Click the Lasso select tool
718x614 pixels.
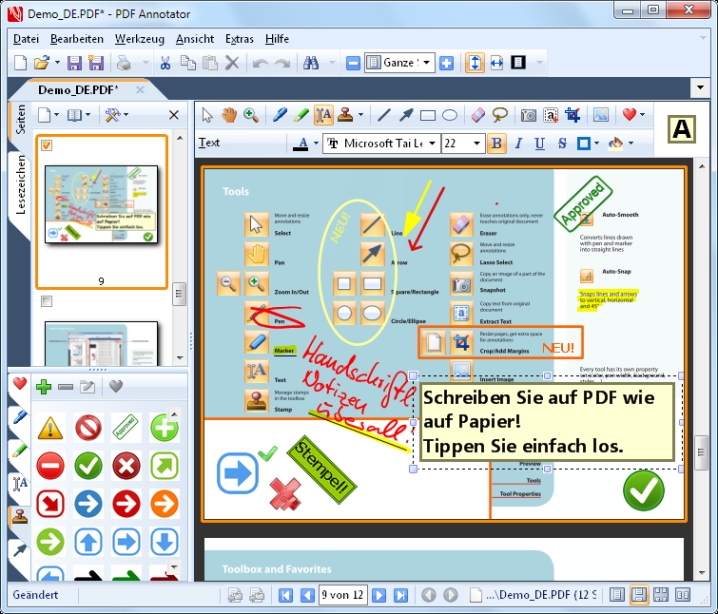(500, 115)
